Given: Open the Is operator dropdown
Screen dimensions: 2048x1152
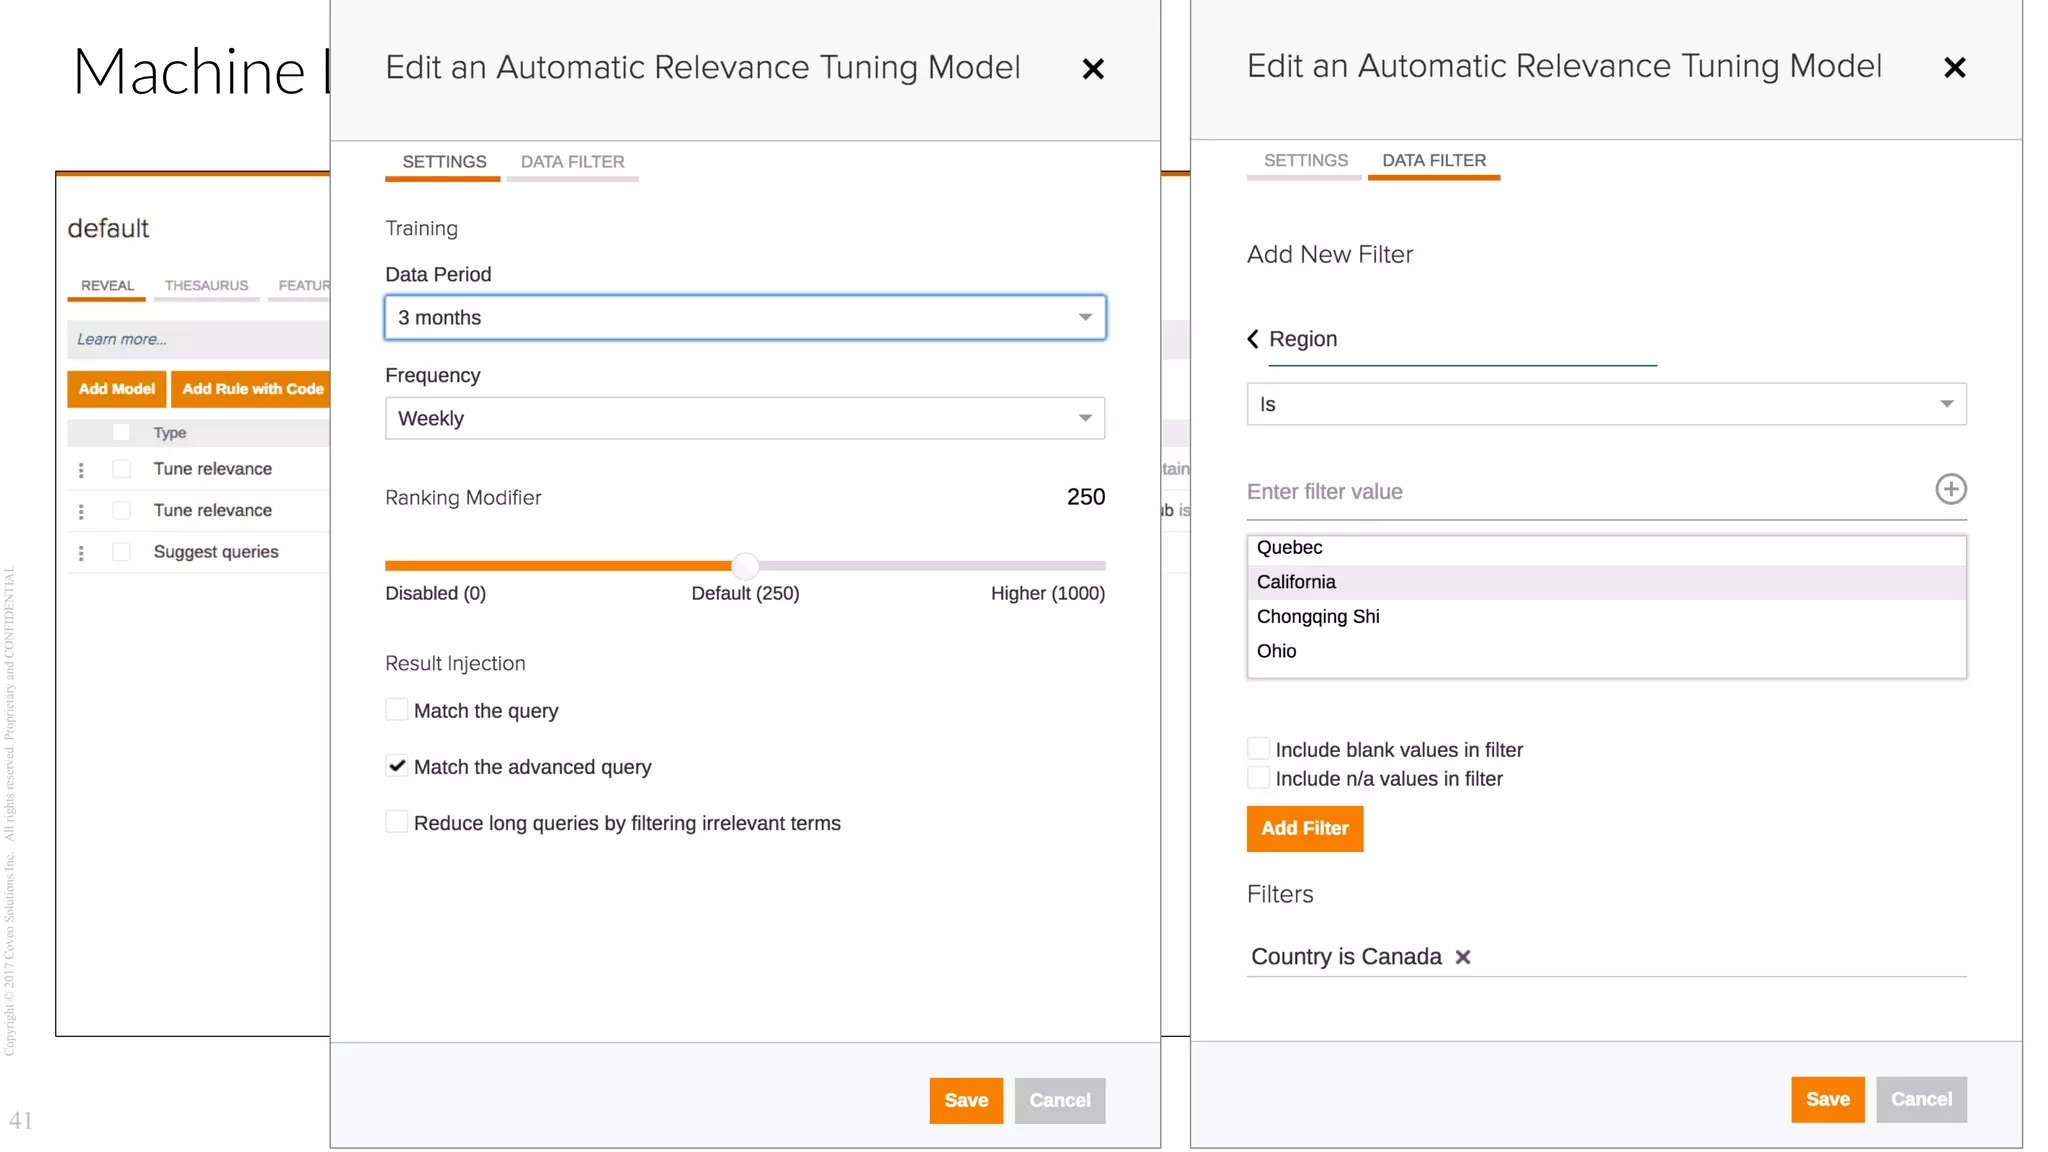Looking at the screenshot, I should tap(1605, 404).
